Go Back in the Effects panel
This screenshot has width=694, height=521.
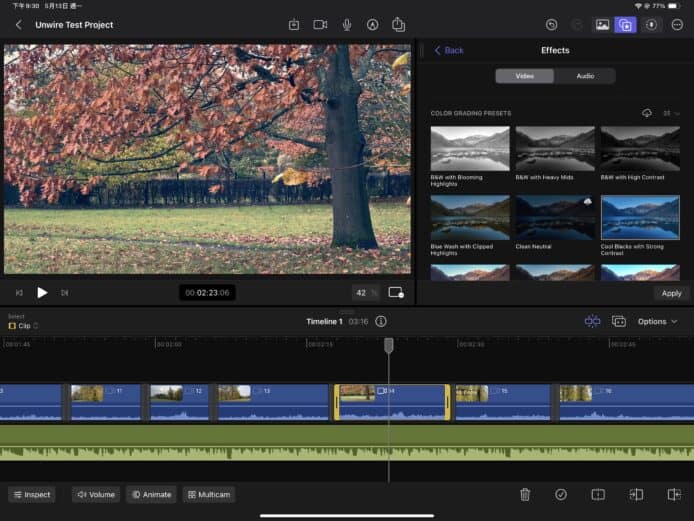coord(449,50)
